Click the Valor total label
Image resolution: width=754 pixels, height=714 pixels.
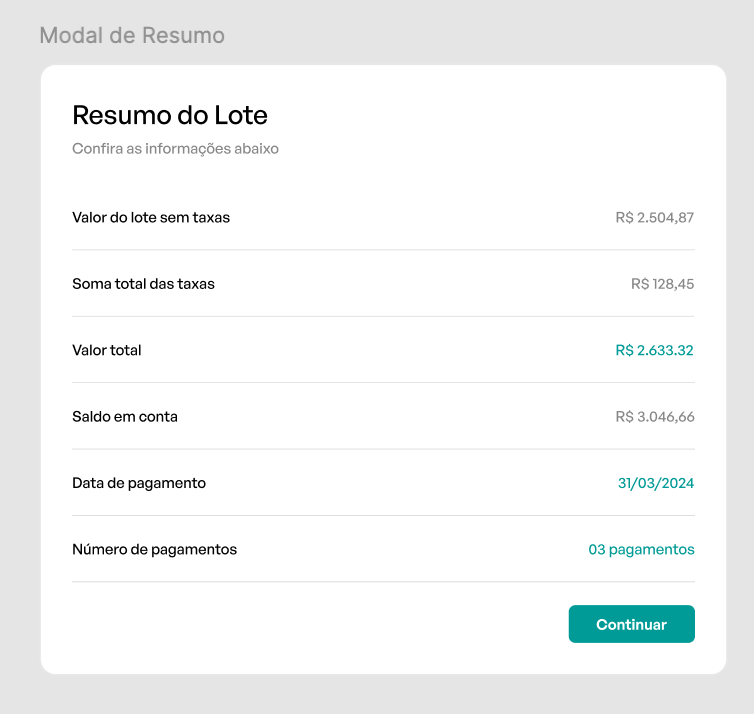pos(107,350)
